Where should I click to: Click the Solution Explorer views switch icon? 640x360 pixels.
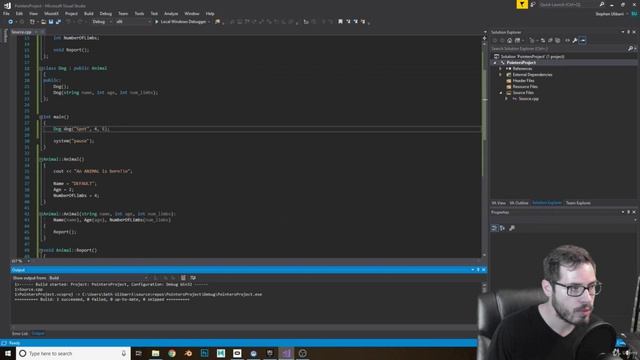(x=518, y=40)
